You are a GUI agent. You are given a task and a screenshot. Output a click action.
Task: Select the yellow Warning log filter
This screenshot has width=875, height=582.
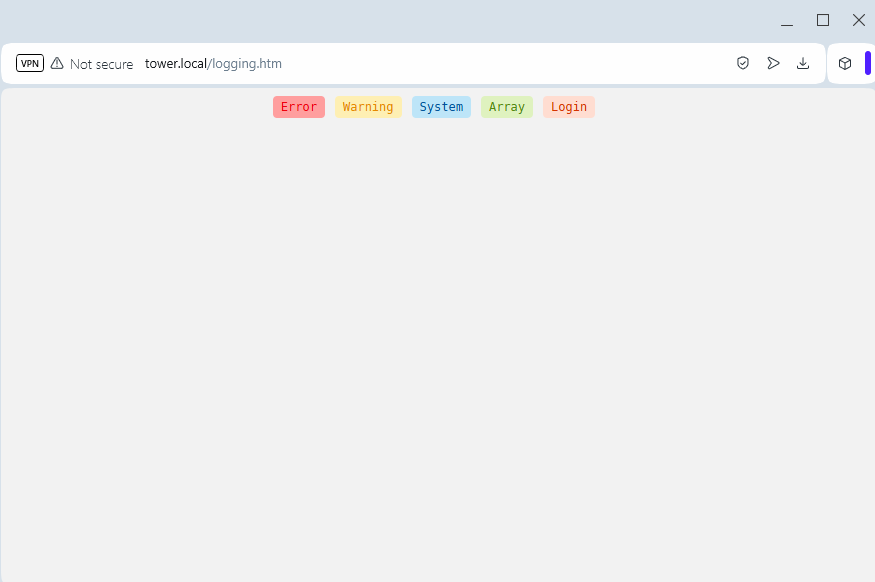(x=368, y=107)
